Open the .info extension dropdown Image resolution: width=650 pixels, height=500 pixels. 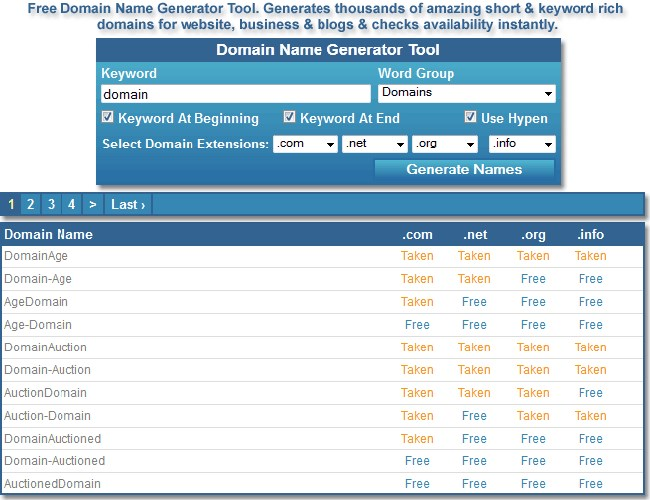point(521,144)
